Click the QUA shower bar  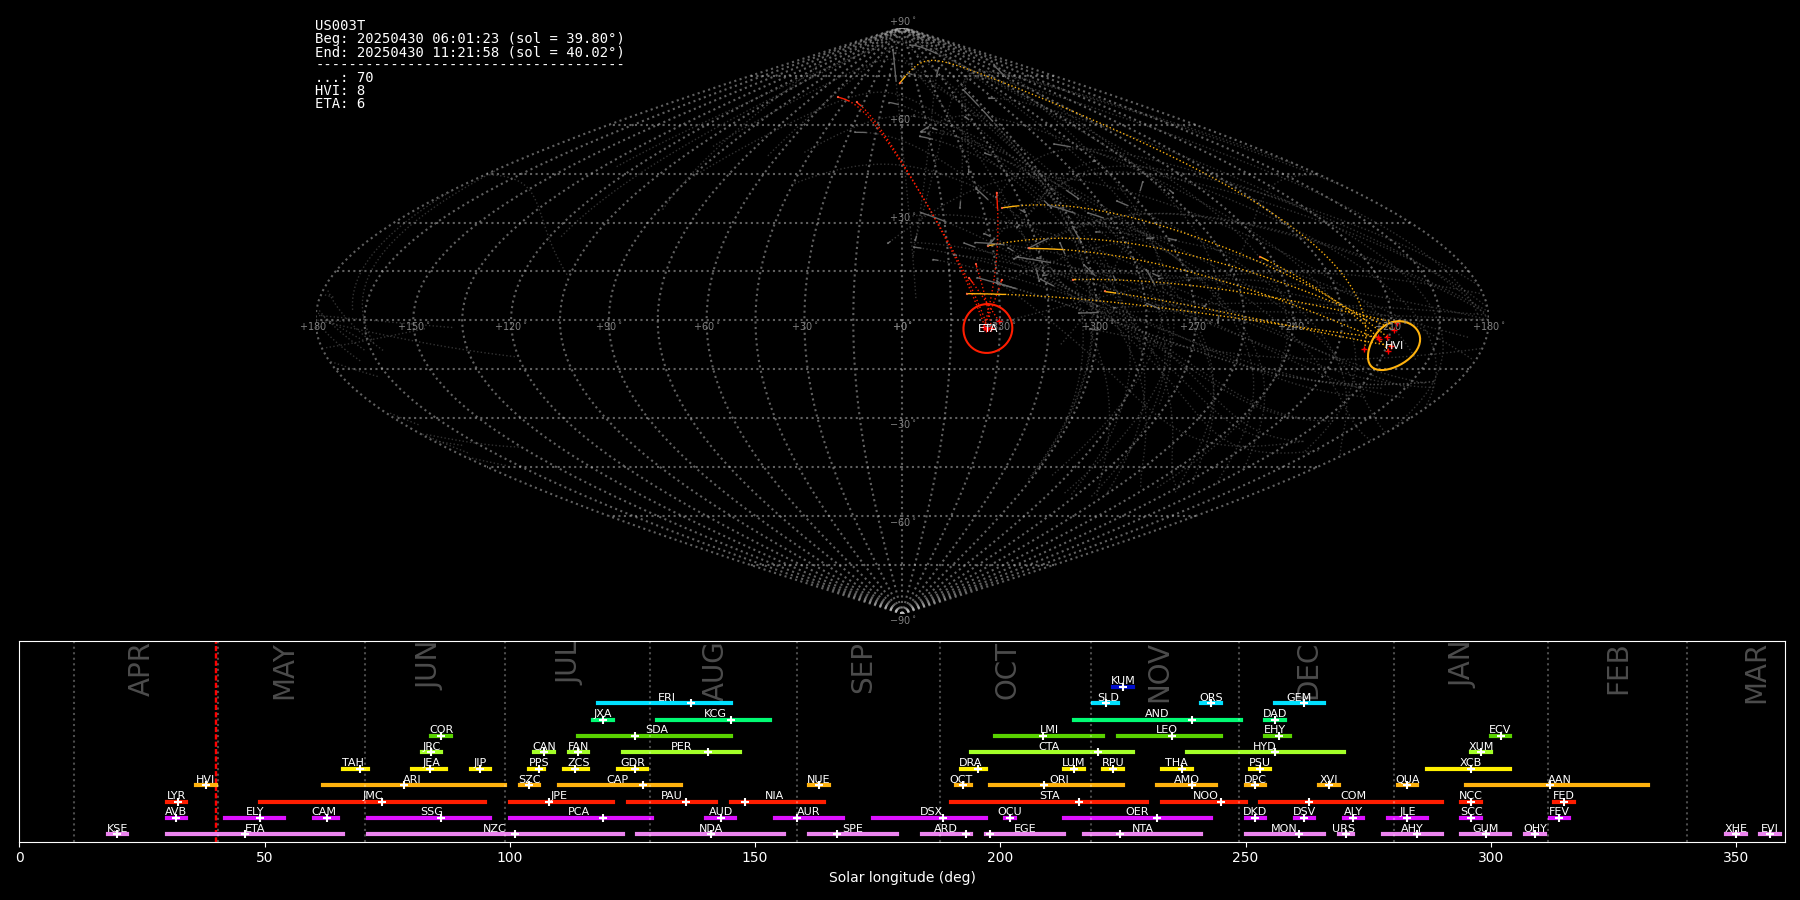click(1407, 785)
